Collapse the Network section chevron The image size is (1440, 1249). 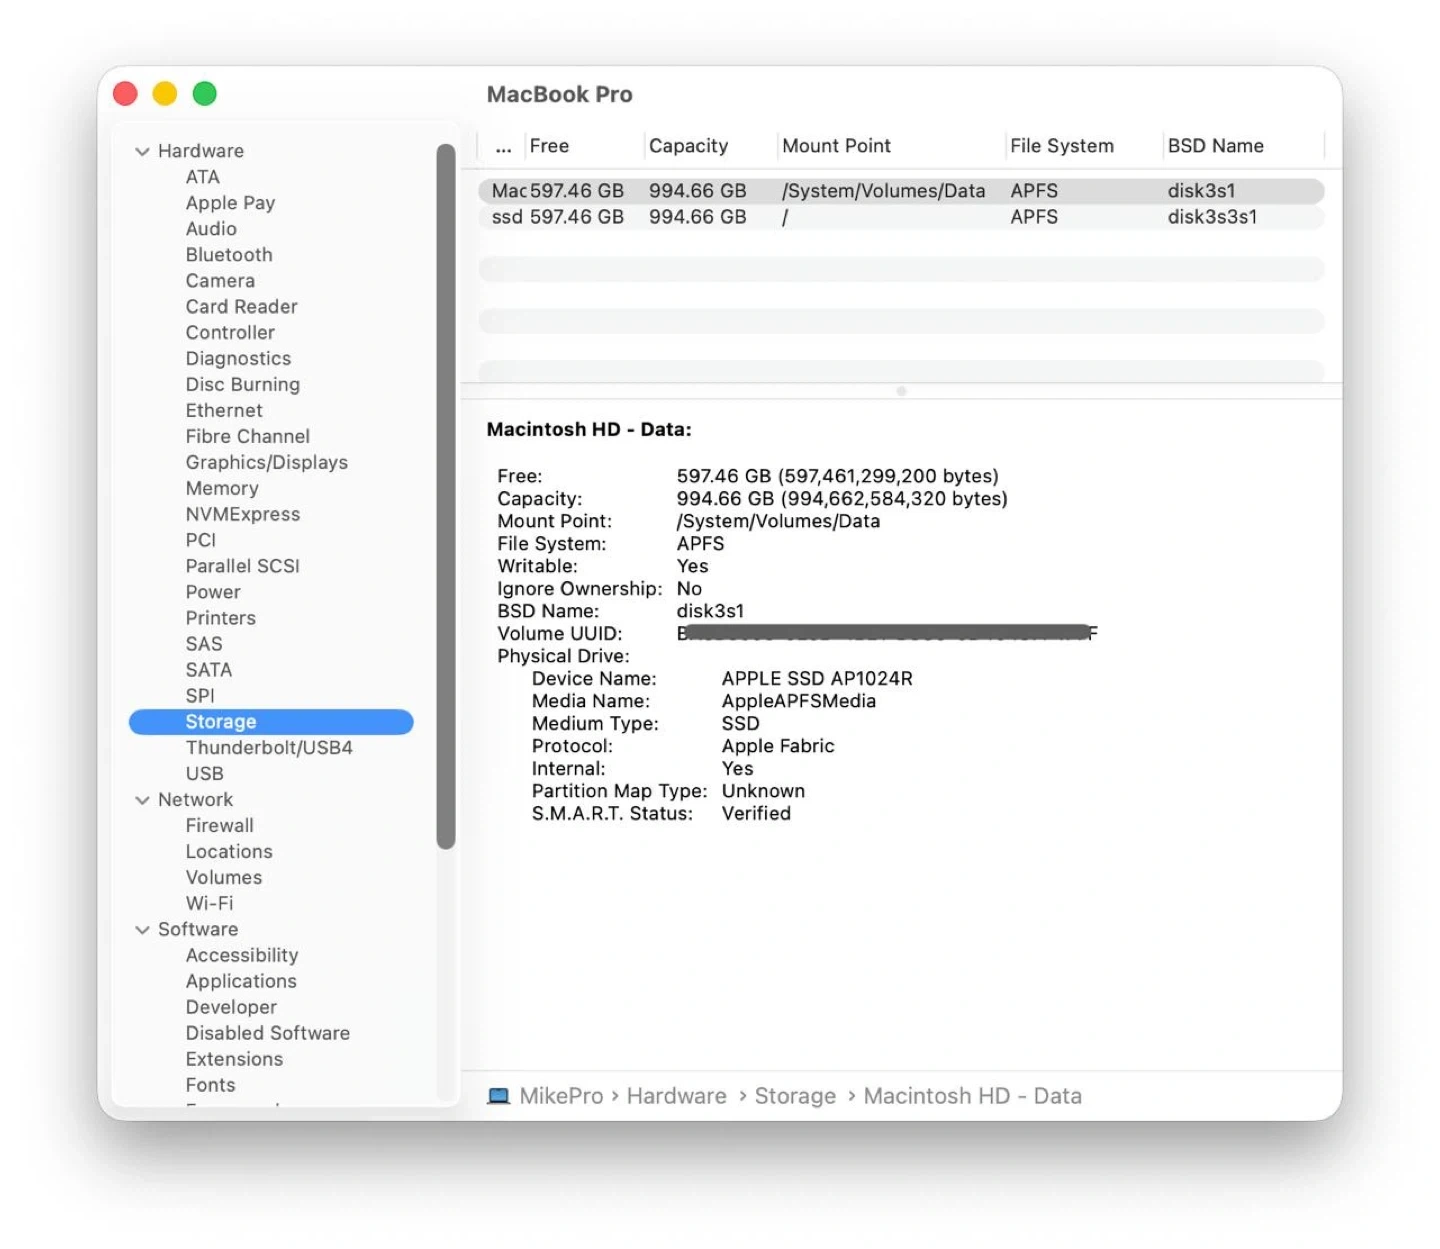pyautogui.click(x=142, y=800)
